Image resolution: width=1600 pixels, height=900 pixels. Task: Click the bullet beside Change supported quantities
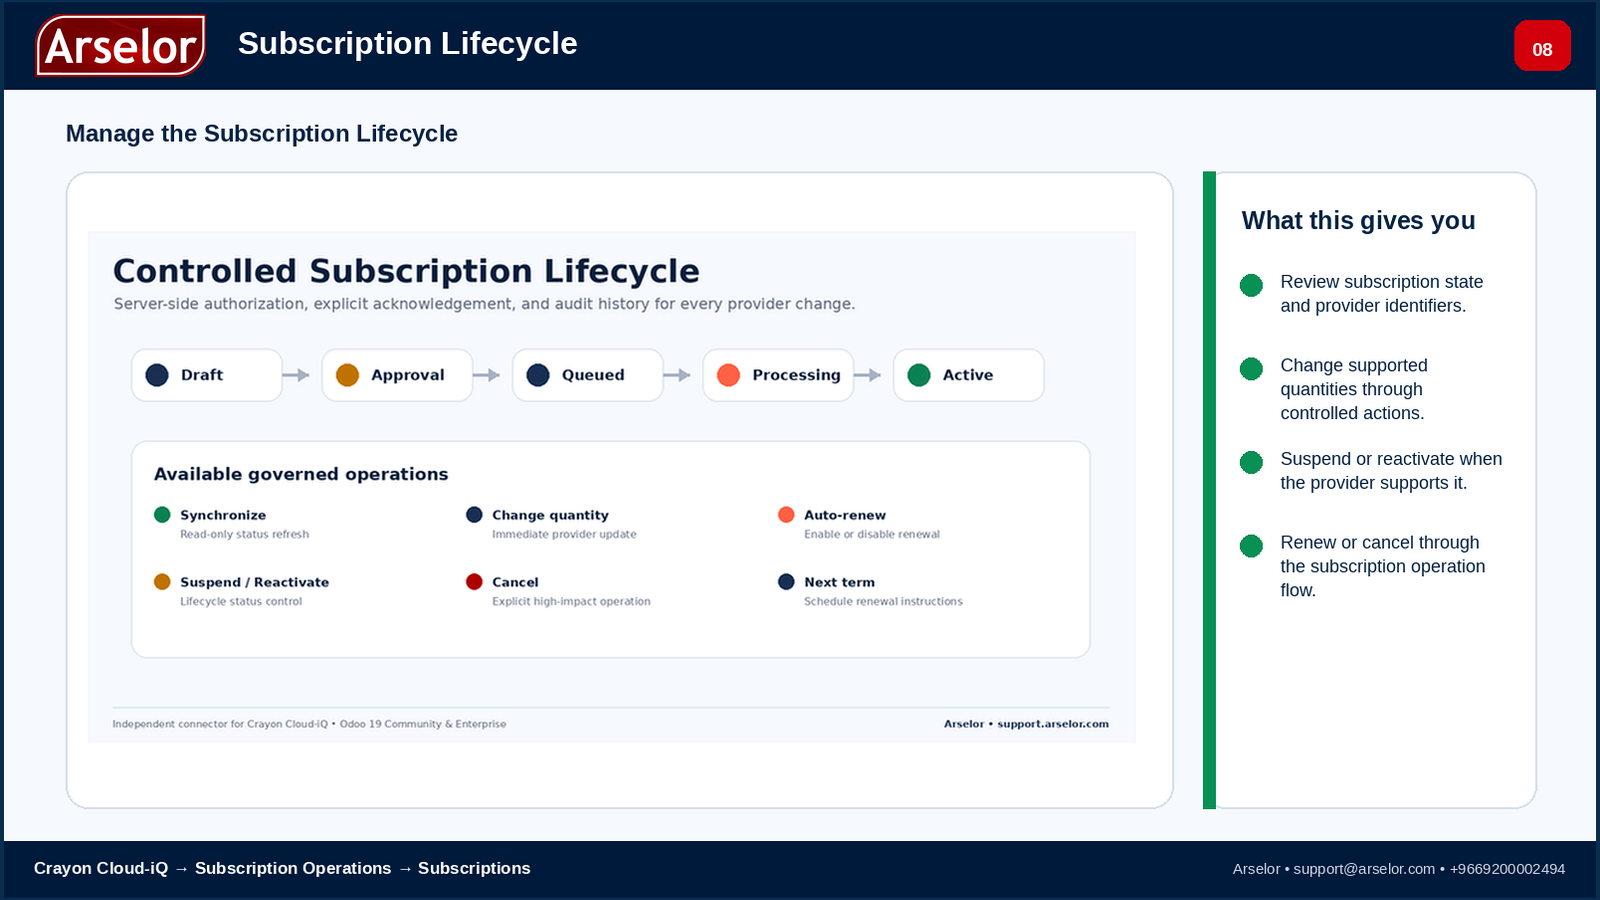1251,369
